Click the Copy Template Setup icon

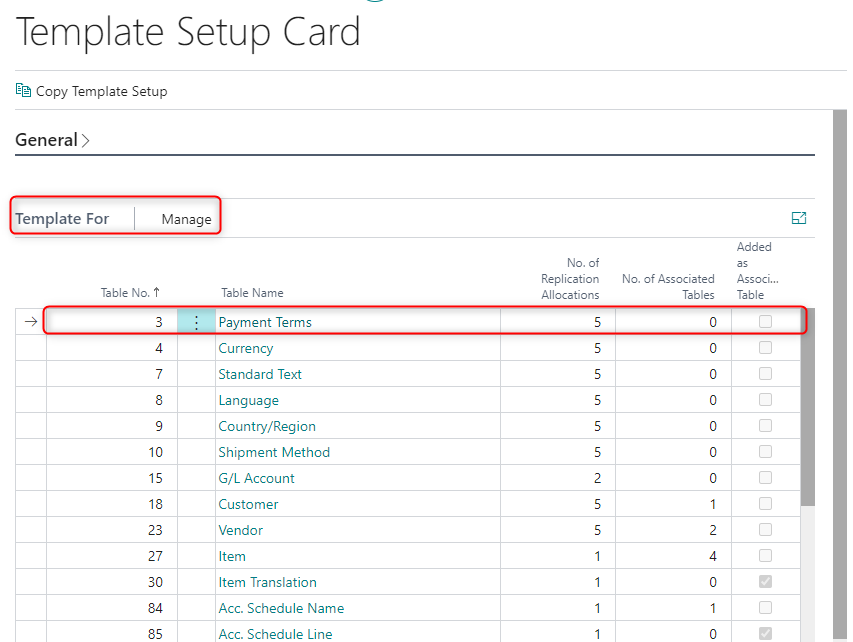point(22,90)
